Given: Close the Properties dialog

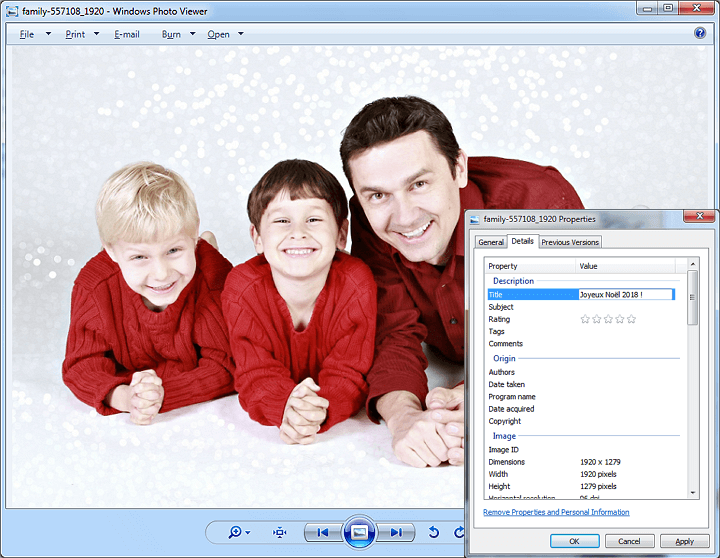Looking at the screenshot, I should pyautogui.click(x=699, y=215).
